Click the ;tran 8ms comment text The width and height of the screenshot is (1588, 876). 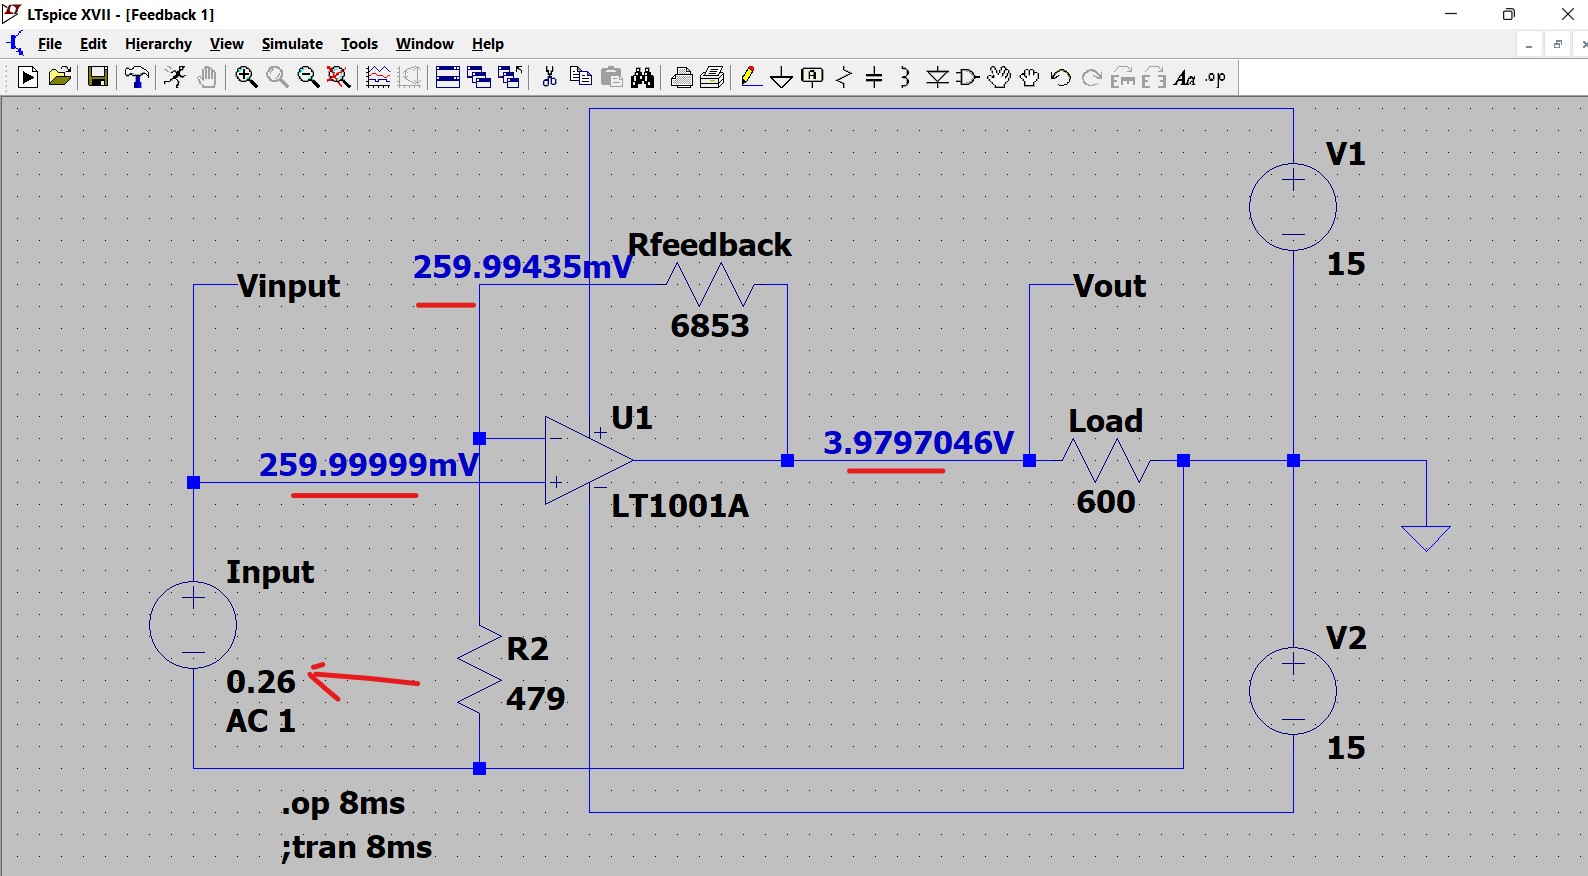point(357,847)
